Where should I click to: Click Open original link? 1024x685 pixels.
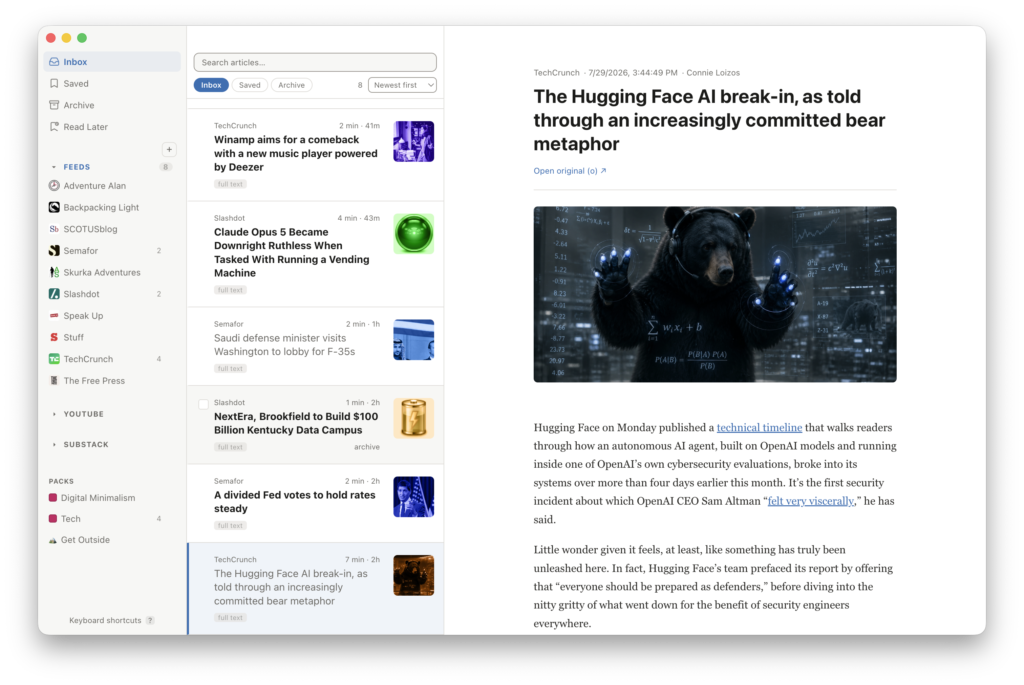569,171
